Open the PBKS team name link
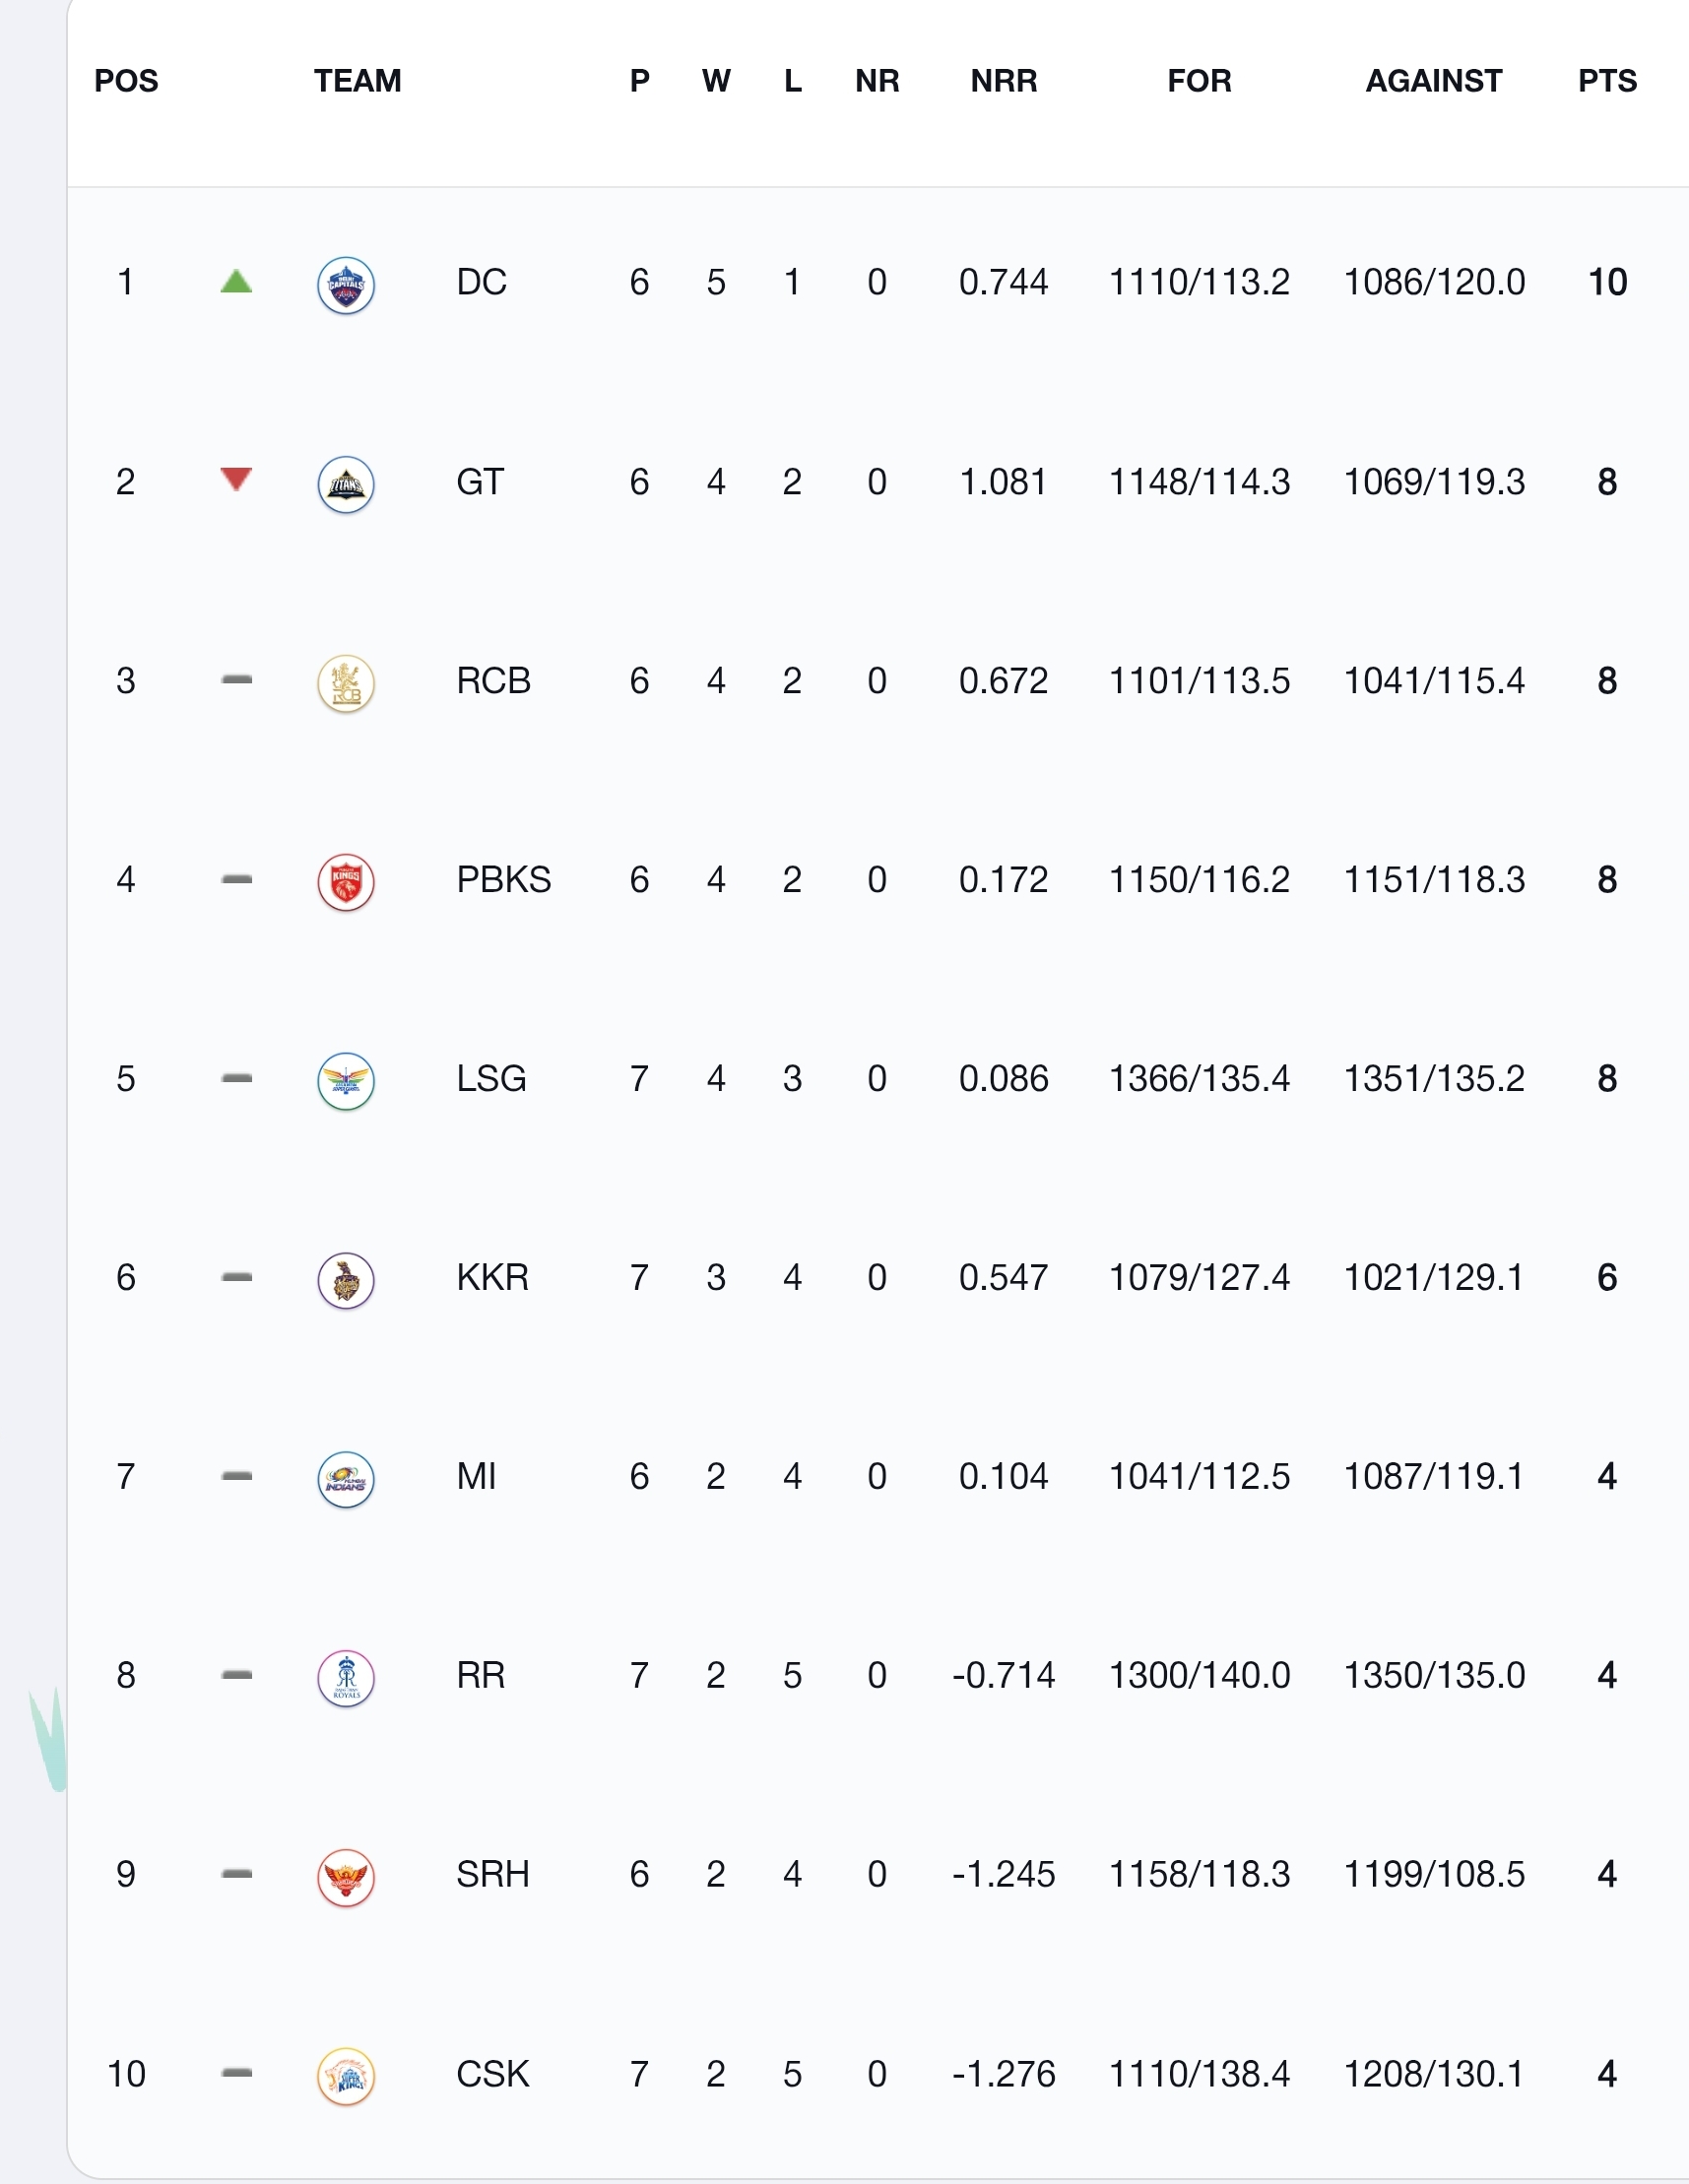Image resolution: width=1689 pixels, height=2184 pixels. pos(504,879)
